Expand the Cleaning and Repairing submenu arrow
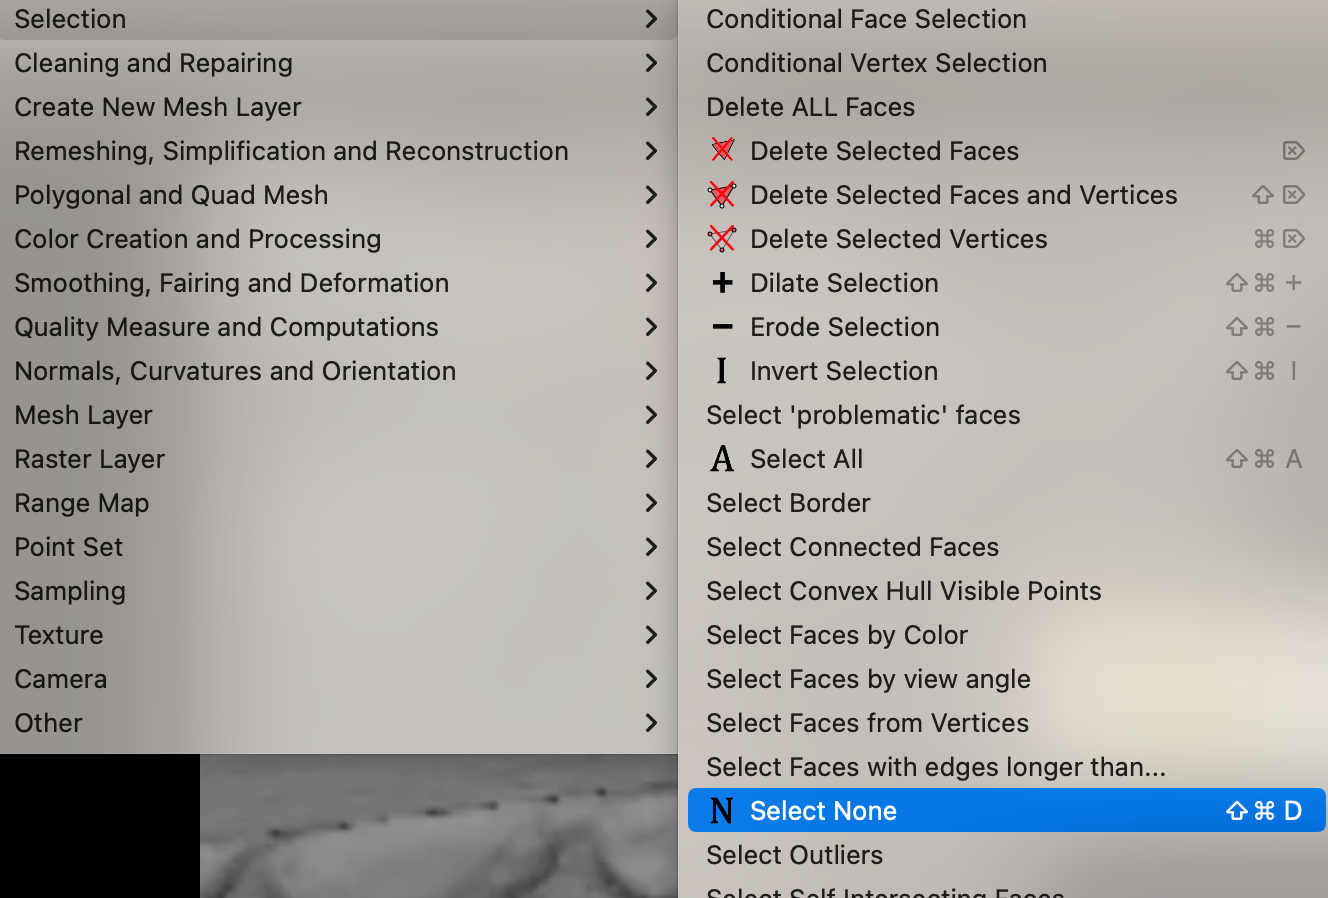The image size is (1328, 898). pos(651,63)
